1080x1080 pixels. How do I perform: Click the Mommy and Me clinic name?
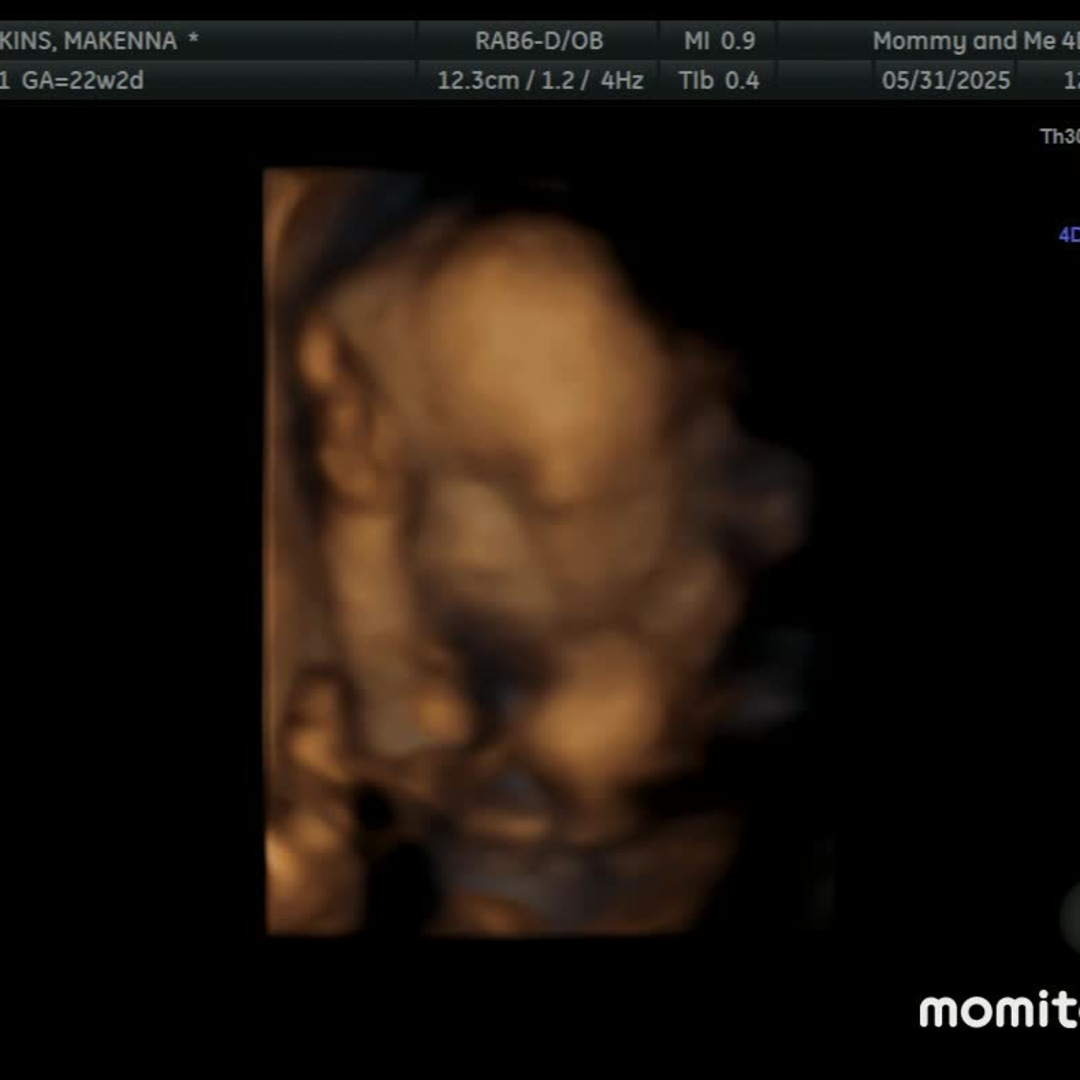[963, 41]
